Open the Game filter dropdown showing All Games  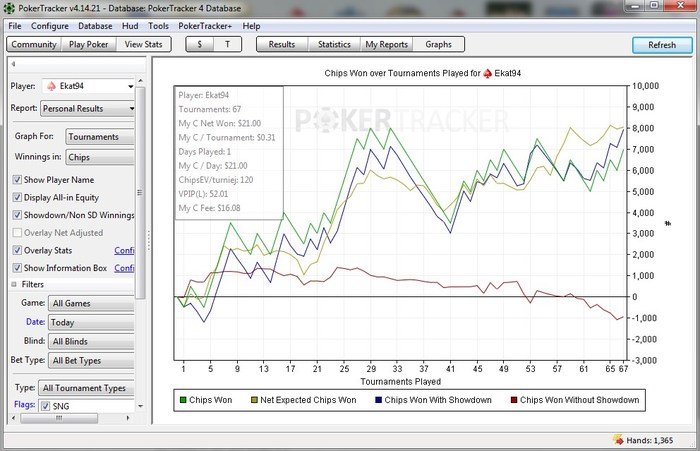click(x=91, y=303)
